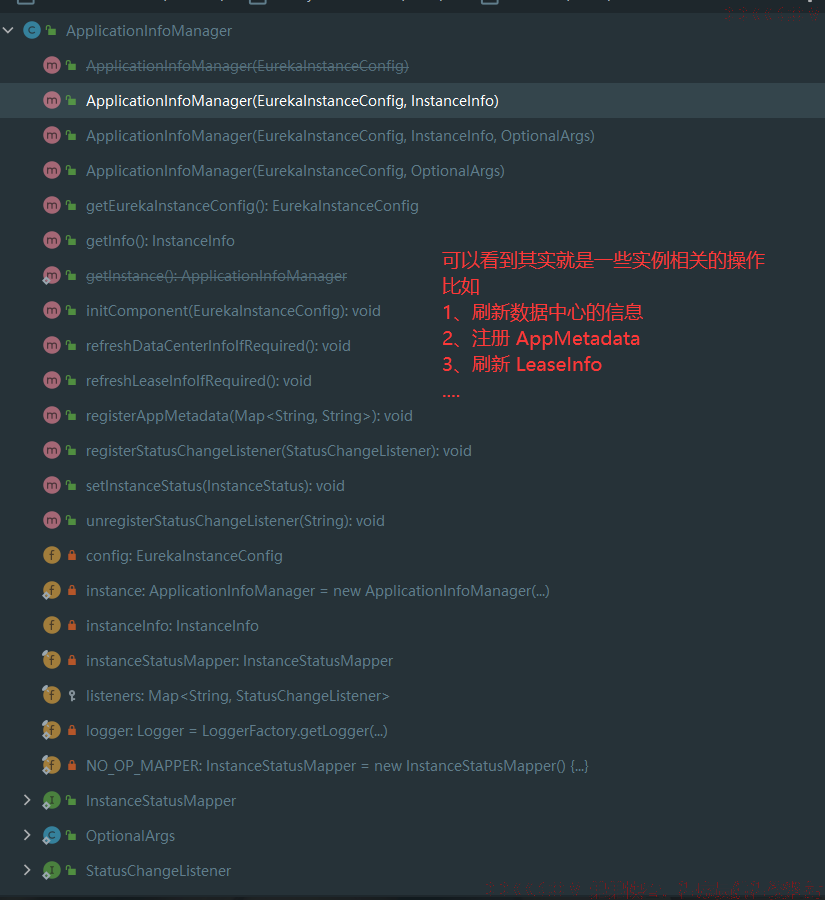Click protected key icon of listeners field
The height and width of the screenshot is (900, 825).
72,696
